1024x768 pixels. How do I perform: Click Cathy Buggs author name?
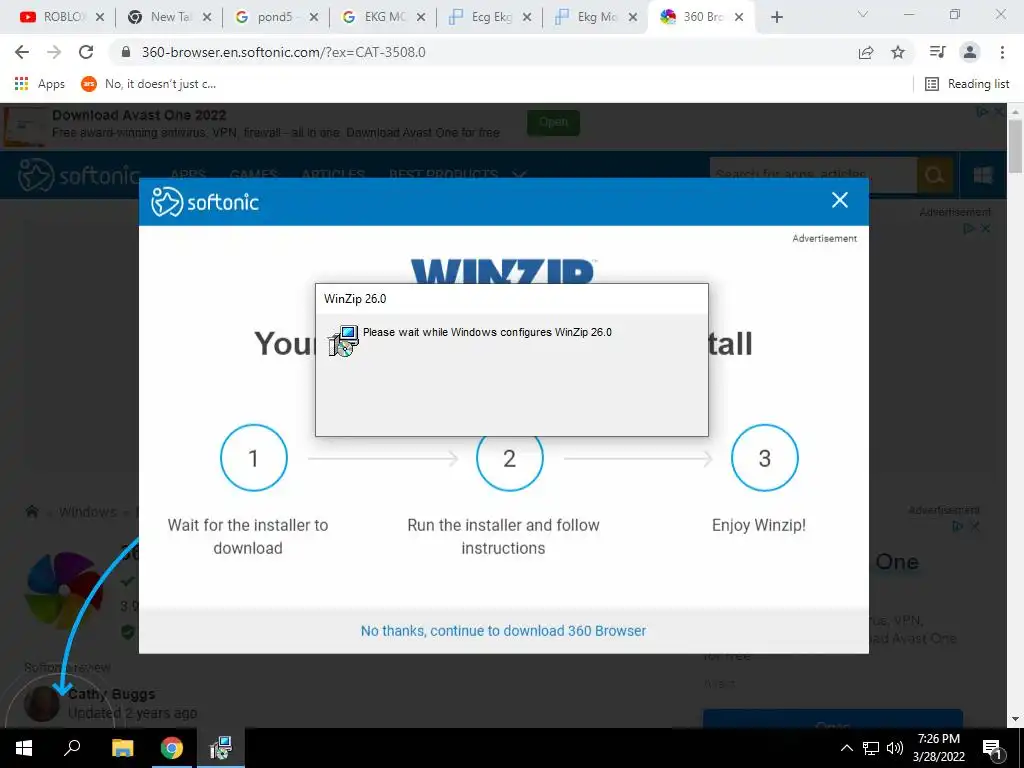coord(112,694)
